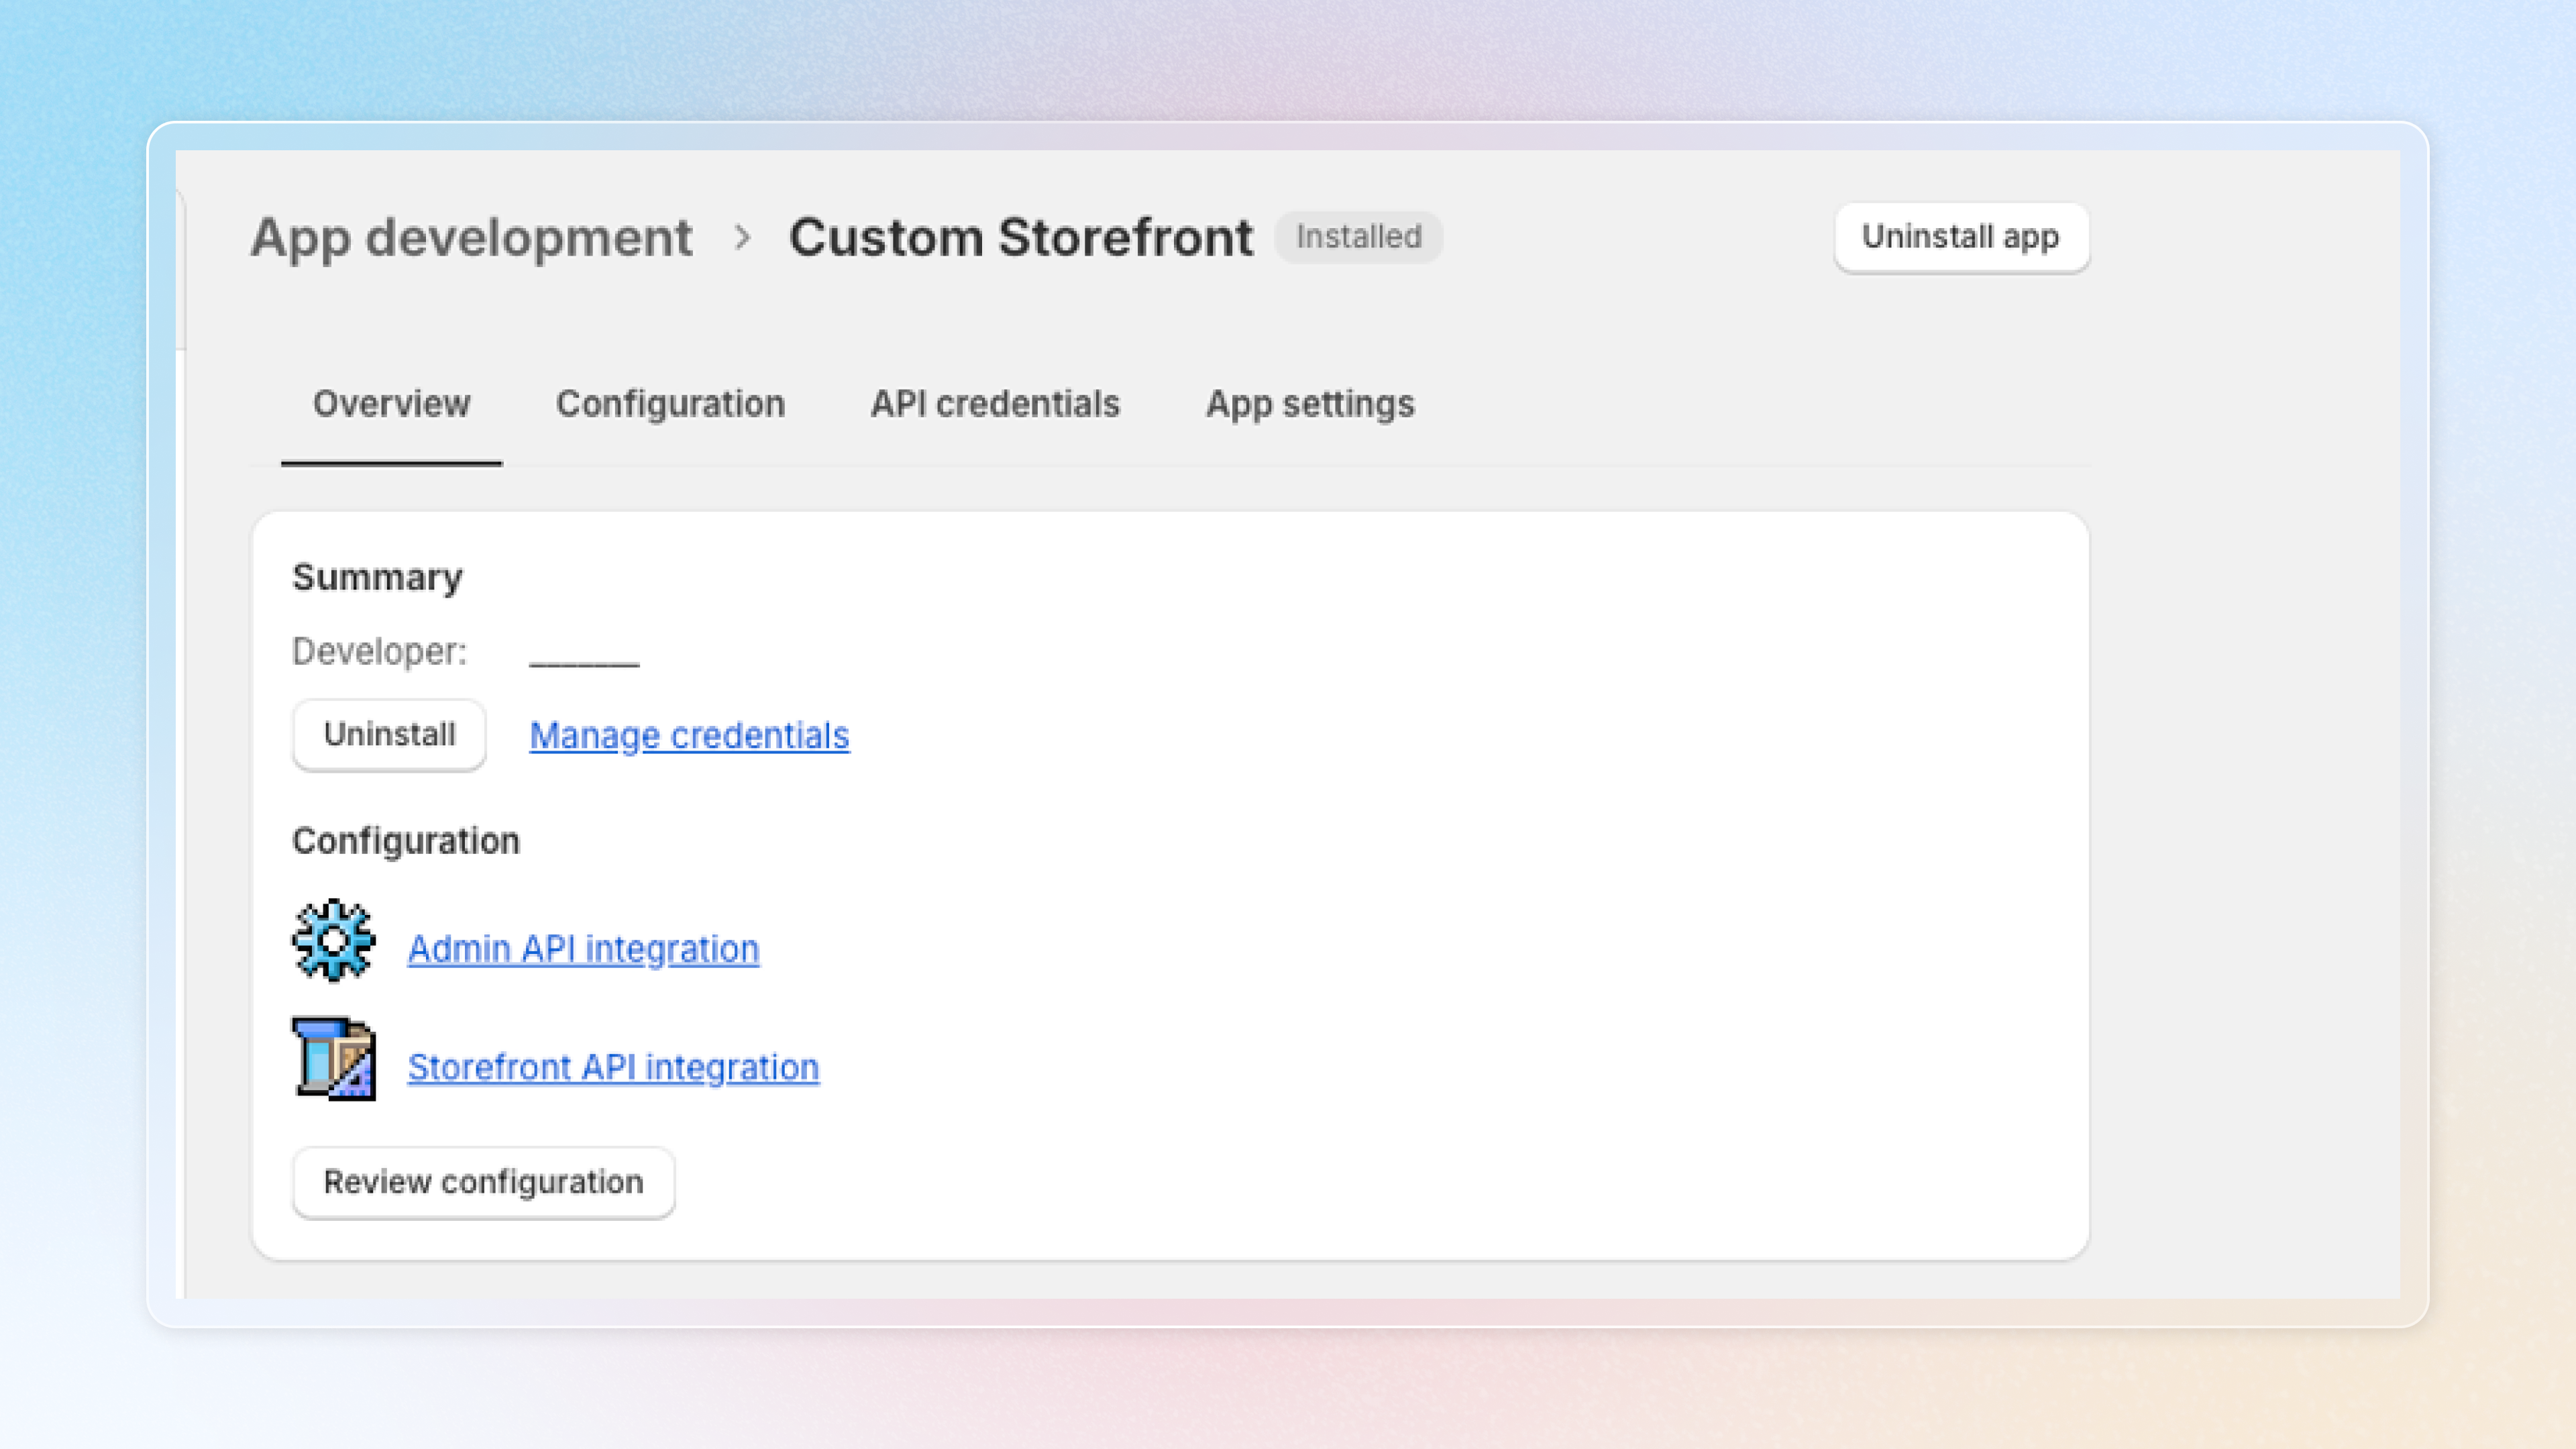Switch to the Configuration tab
The image size is (2576, 1449).
pos(670,404)
